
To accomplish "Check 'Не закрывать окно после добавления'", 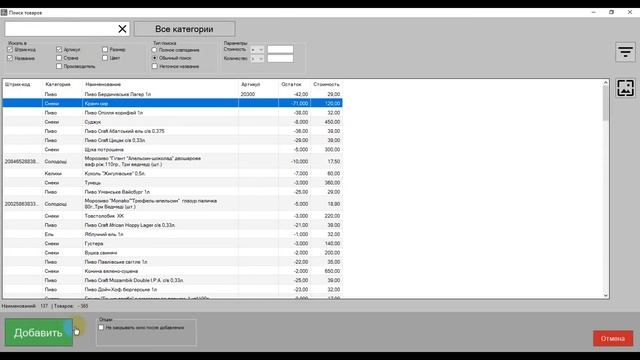I will point(101,327).
